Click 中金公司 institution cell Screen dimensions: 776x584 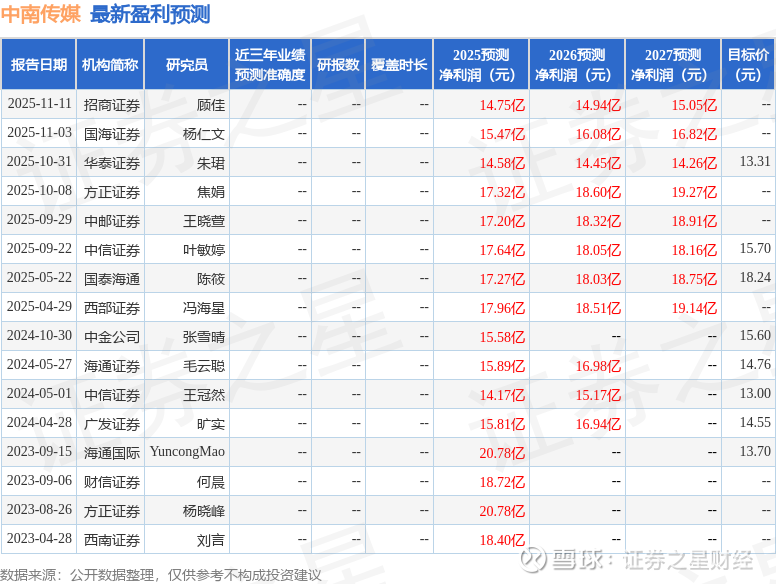coord(112,337)
